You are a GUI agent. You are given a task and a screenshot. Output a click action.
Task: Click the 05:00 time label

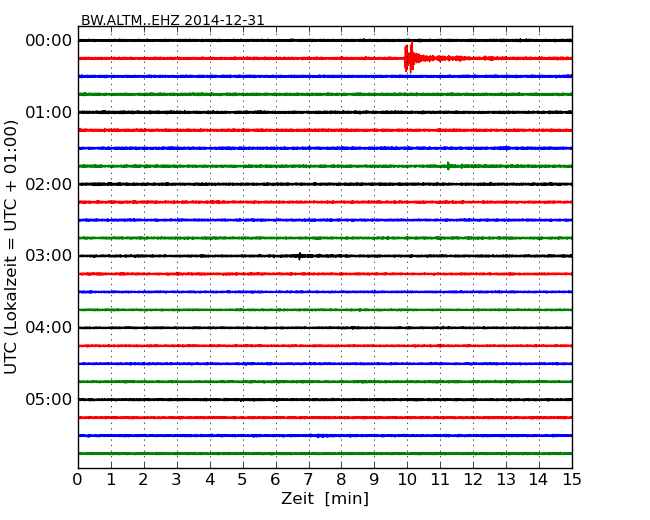pyautogui.click(x=49, y=399)
